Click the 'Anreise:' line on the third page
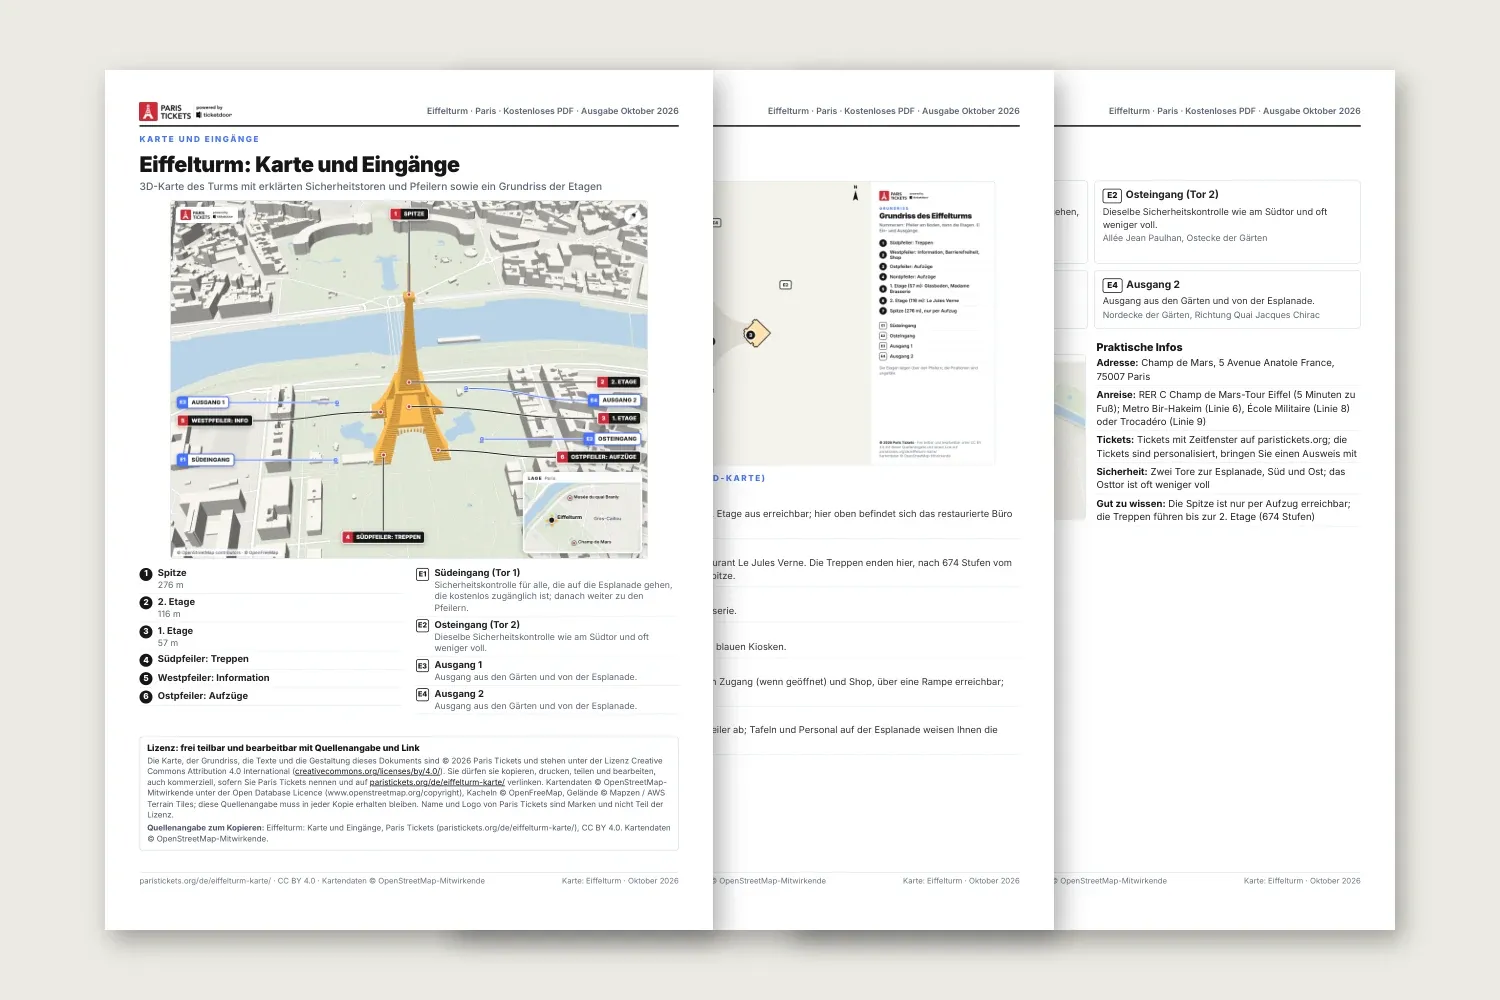This screenshot has width=1500, height=1000. [1226, 408]
